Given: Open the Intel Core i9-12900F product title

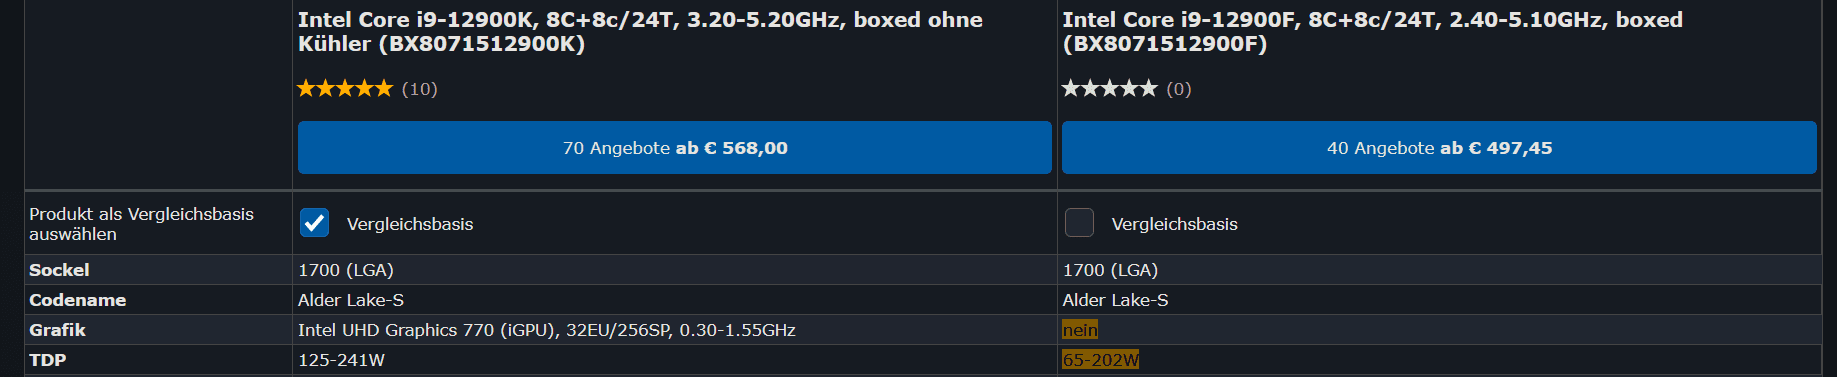Looking at the screenshot, I should point(1372,31).
